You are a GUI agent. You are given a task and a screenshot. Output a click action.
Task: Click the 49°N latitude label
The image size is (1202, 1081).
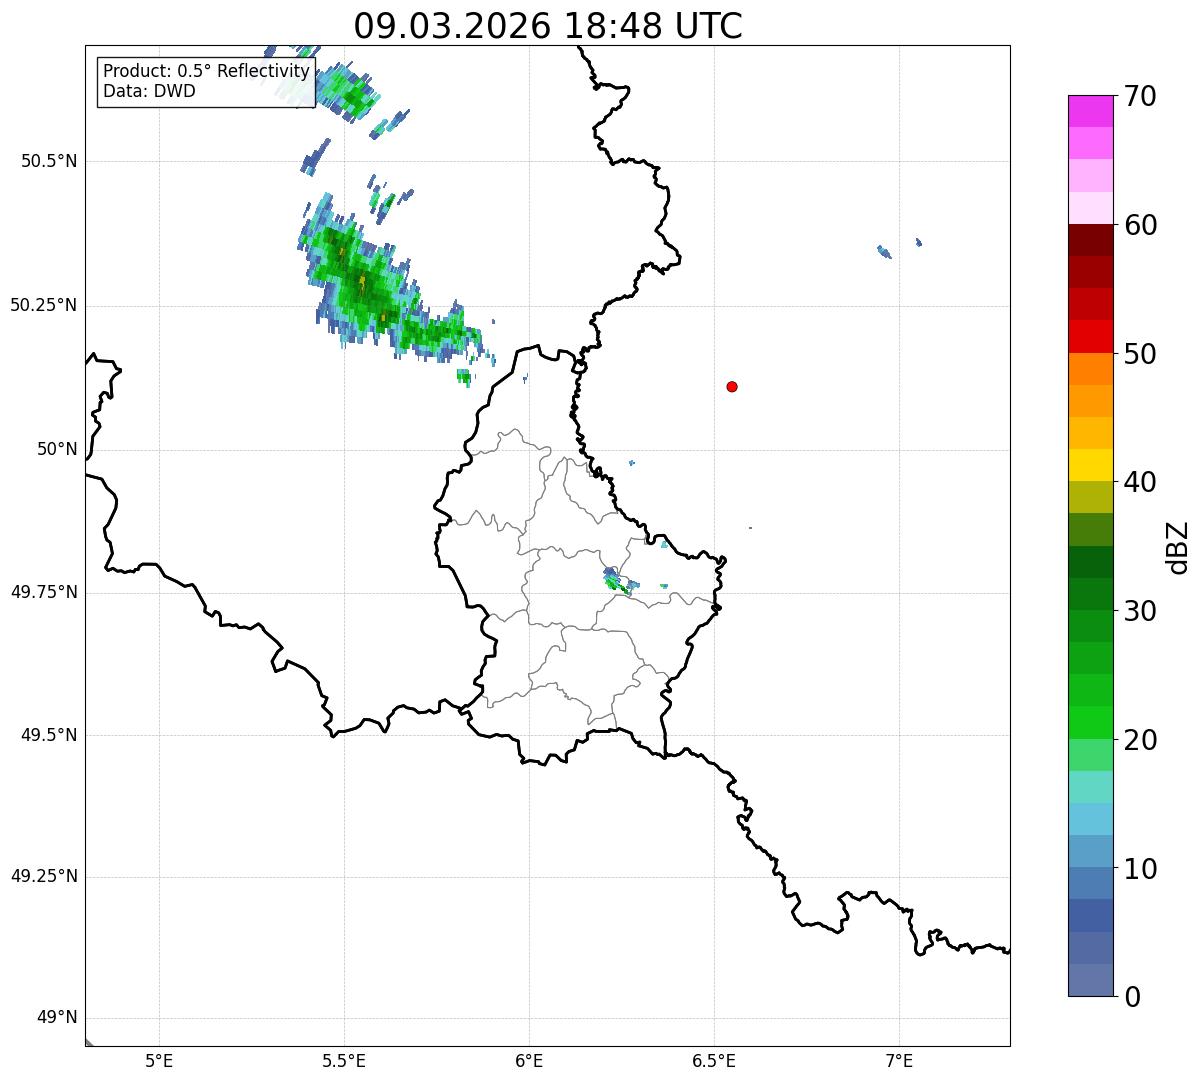pyautogui.click(x=57, y=1018)
